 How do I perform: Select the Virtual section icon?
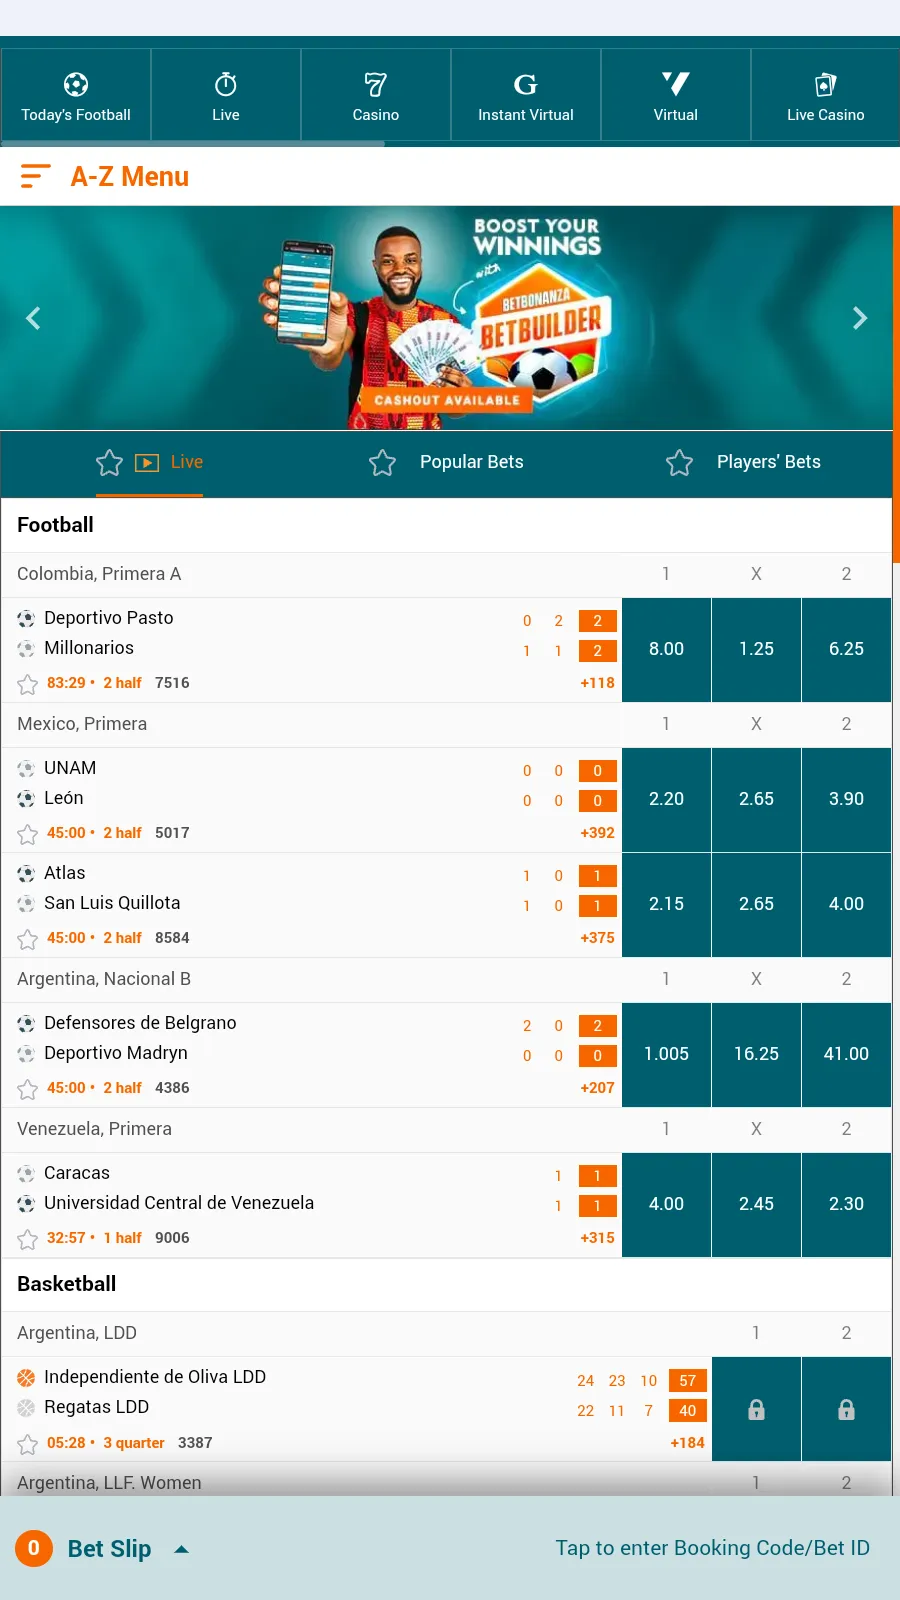coord(675,85)
